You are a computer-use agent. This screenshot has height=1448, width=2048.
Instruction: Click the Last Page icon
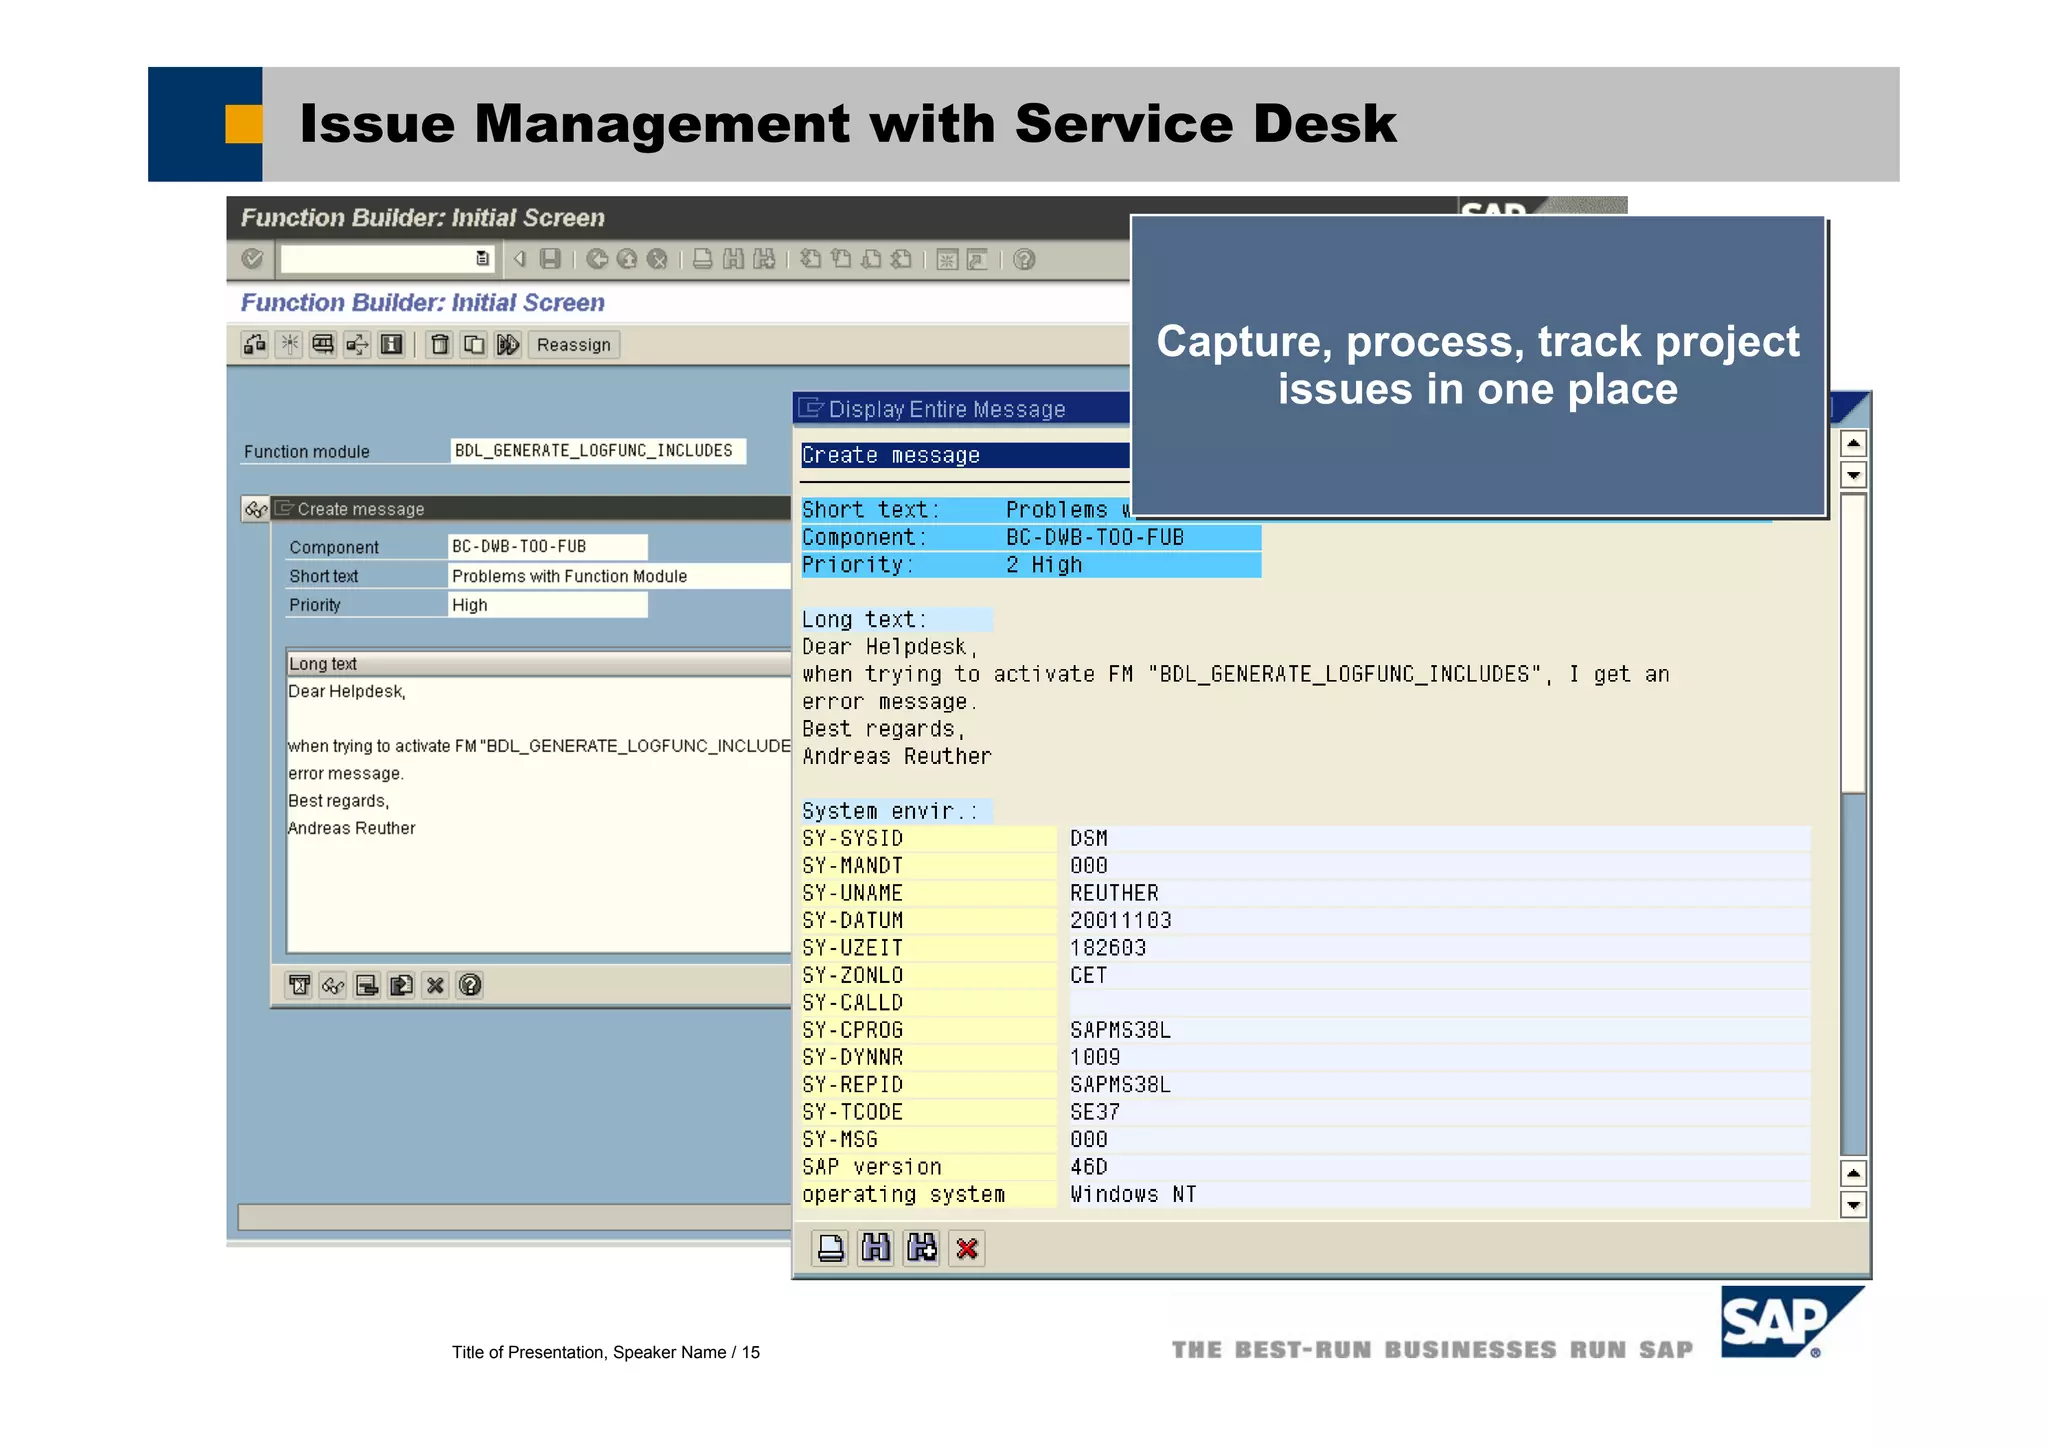pos(901,259)
